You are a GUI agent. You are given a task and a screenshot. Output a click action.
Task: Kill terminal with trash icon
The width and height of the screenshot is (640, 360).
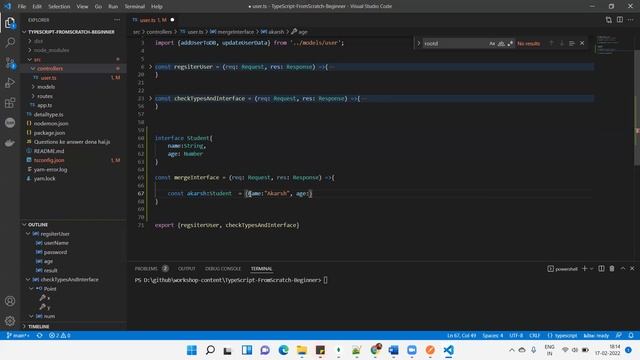click(x=612, y=268)
